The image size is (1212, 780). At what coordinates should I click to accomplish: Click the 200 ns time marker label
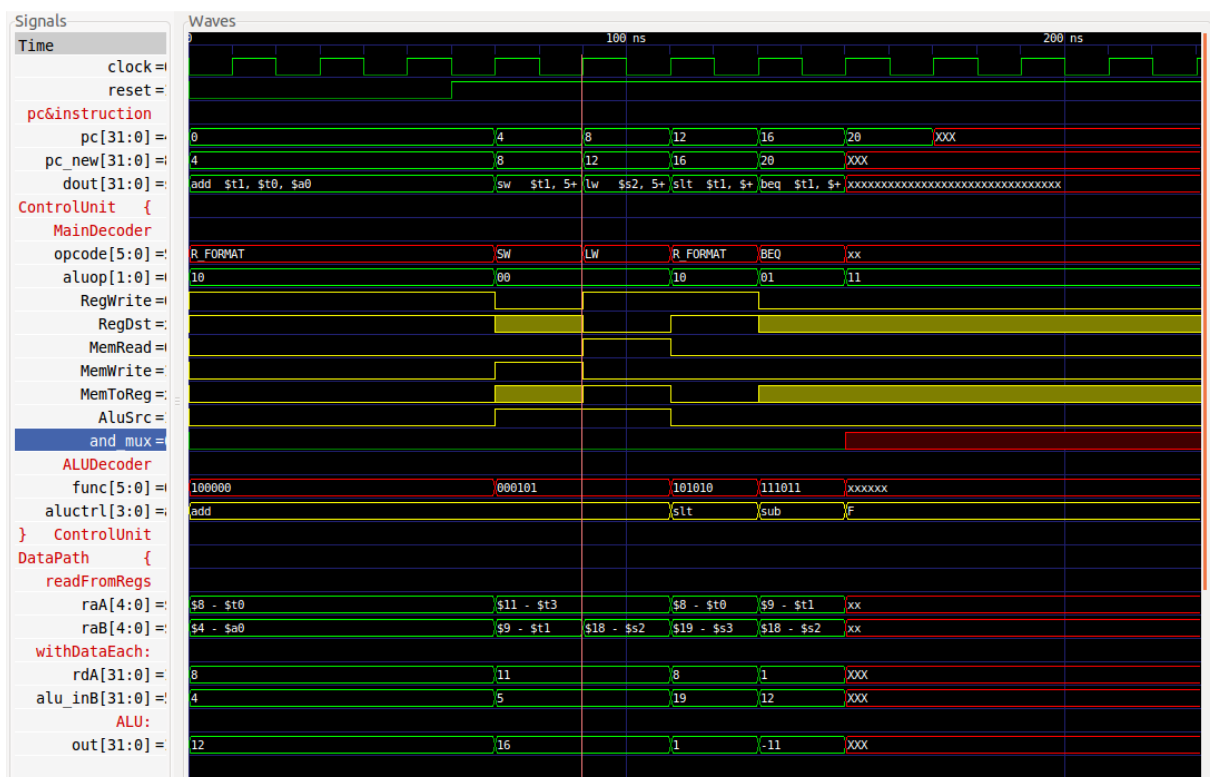[1062, 38]
